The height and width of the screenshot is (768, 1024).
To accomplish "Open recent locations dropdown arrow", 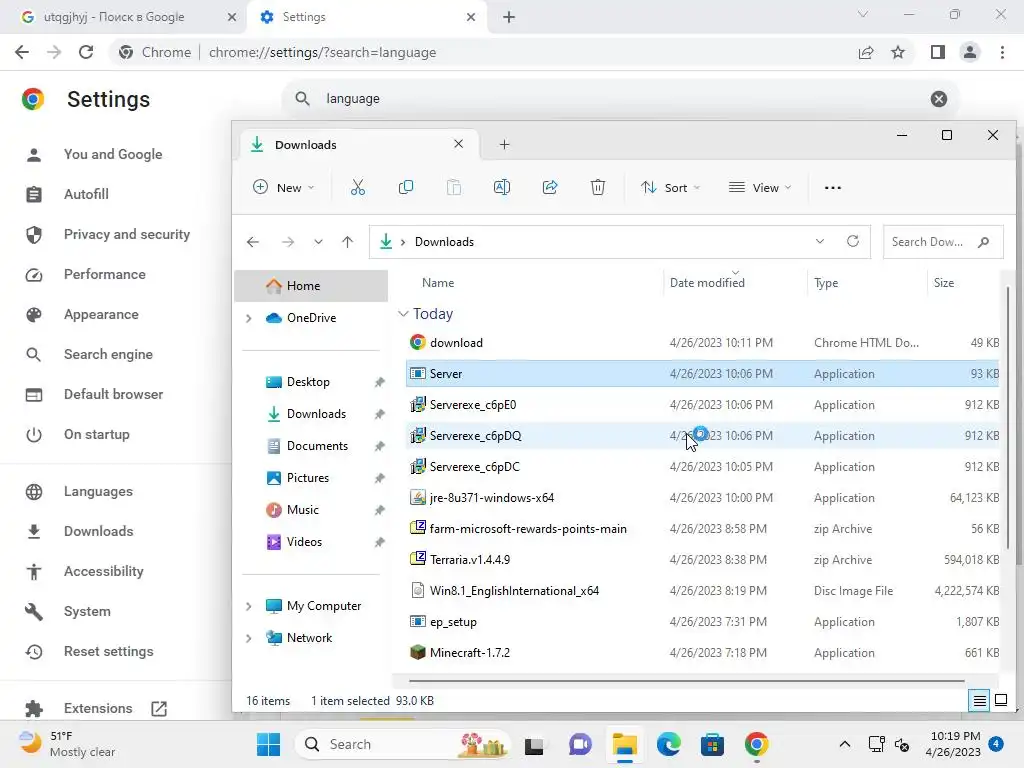I will pos(318,242).
